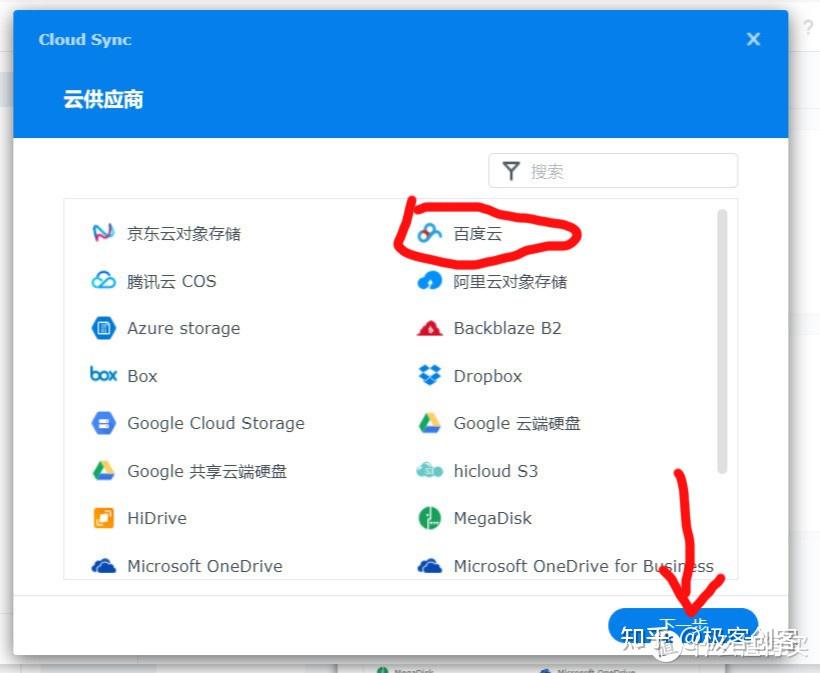The width and height of the screenshot is (820, 673).
Task: Pick the Google 云端硬盘 drive icon
Action: (429, 423)
